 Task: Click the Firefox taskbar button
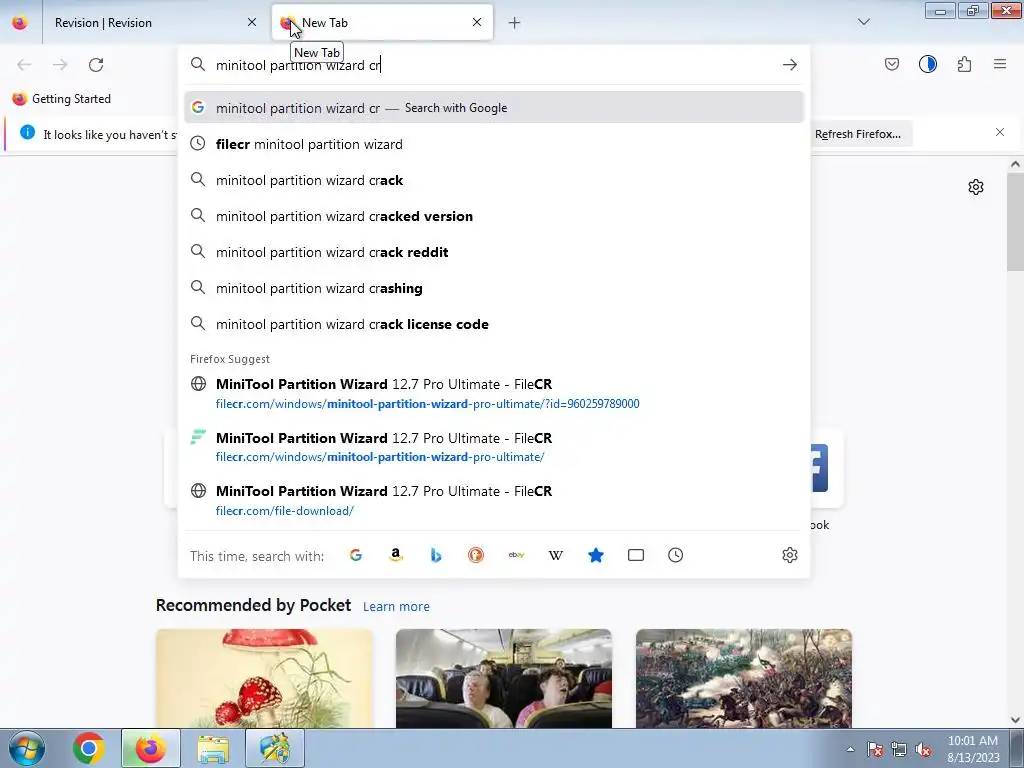point(151,748)
